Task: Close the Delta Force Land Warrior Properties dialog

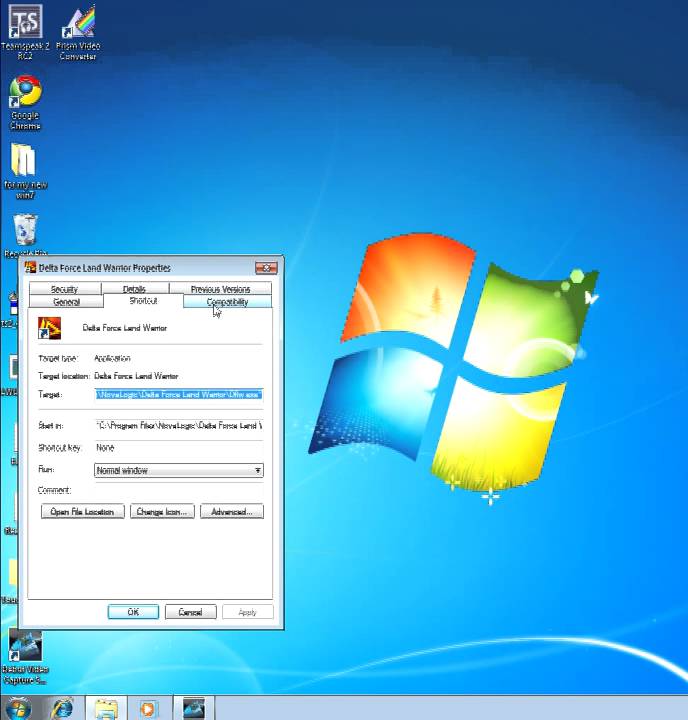Action: point(266,268)
